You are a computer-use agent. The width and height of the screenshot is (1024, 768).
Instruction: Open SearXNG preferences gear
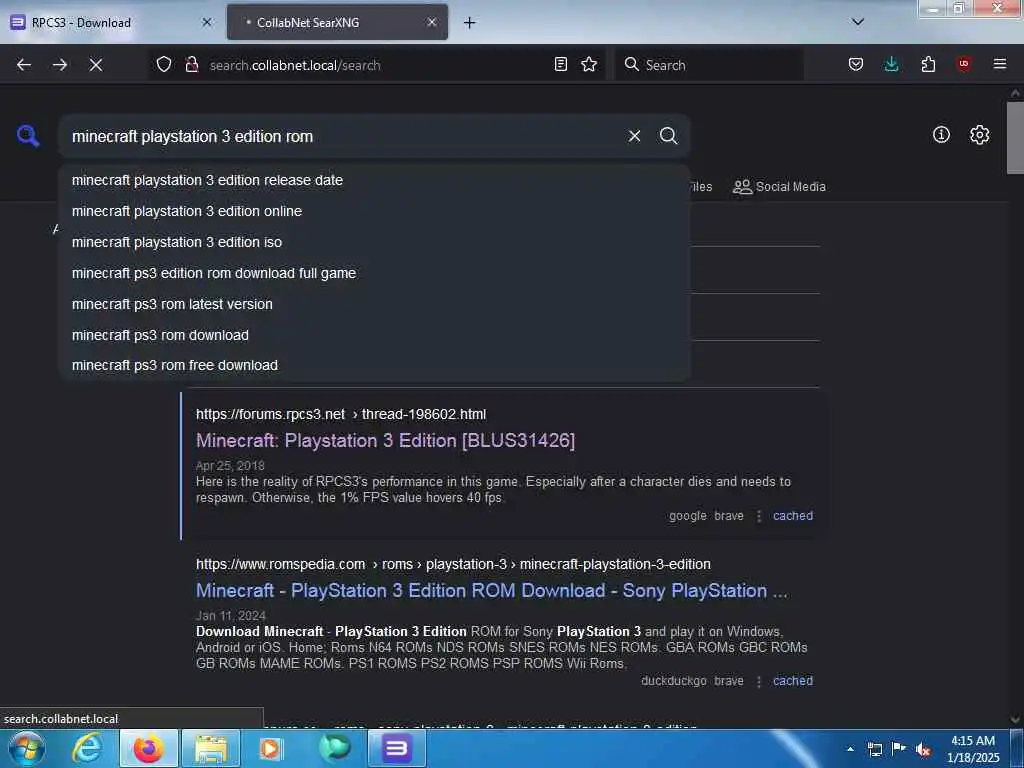[x=980, y=135]
